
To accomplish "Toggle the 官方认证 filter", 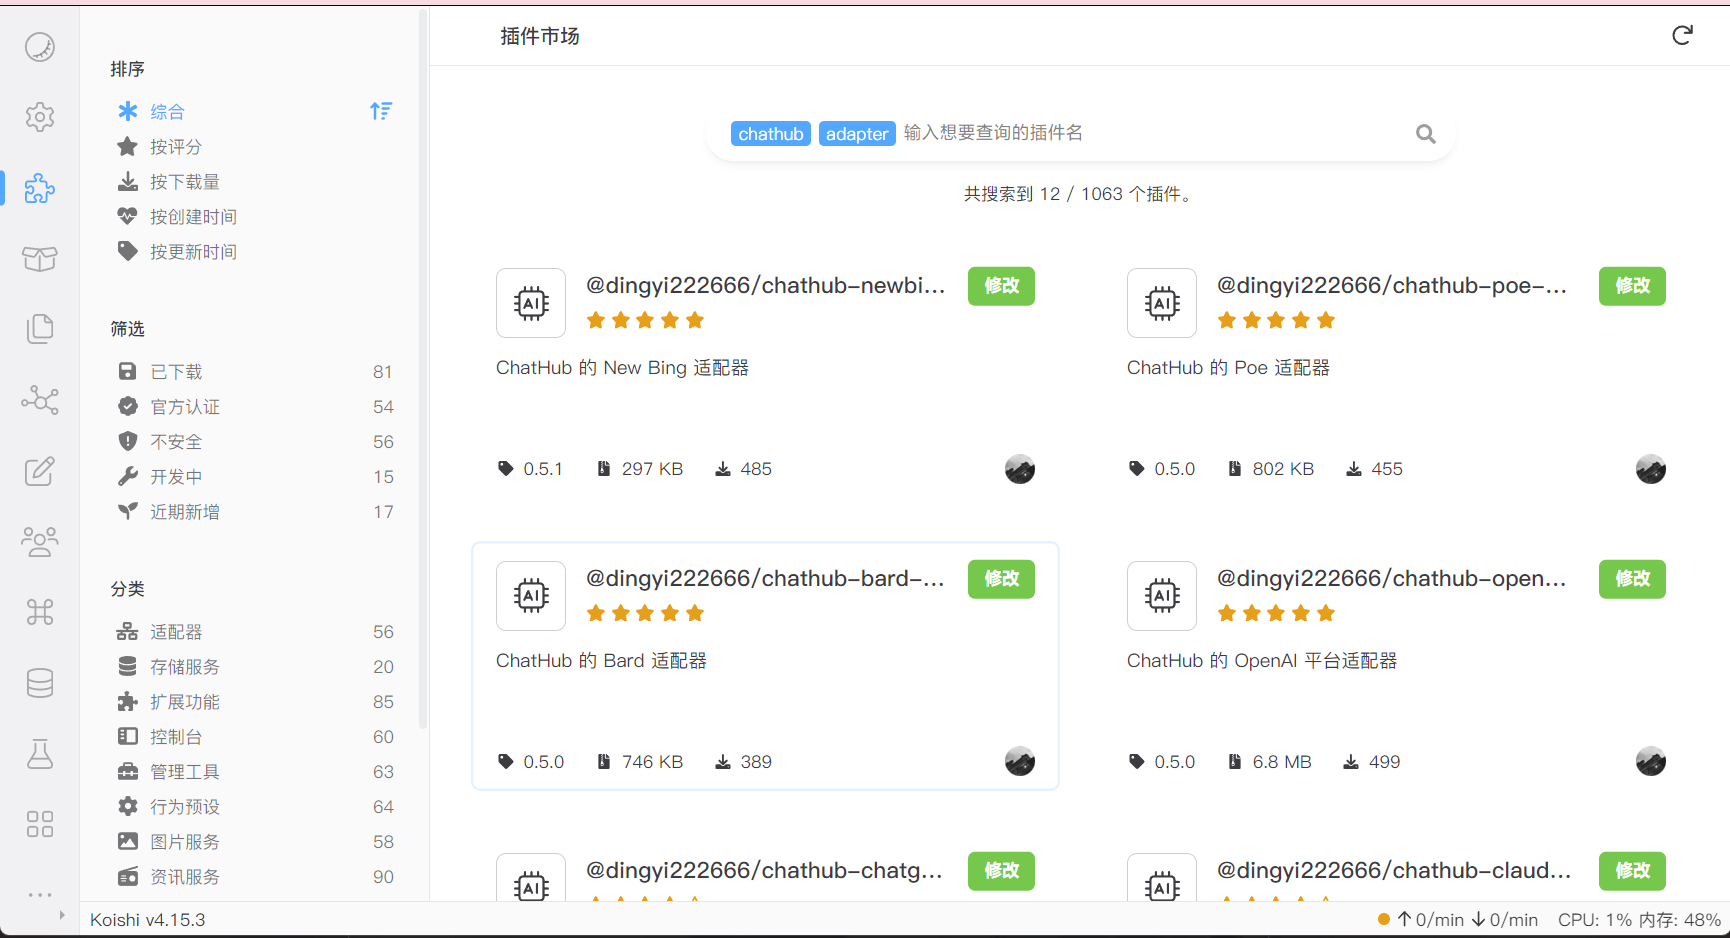I will [x=184, y=407].
